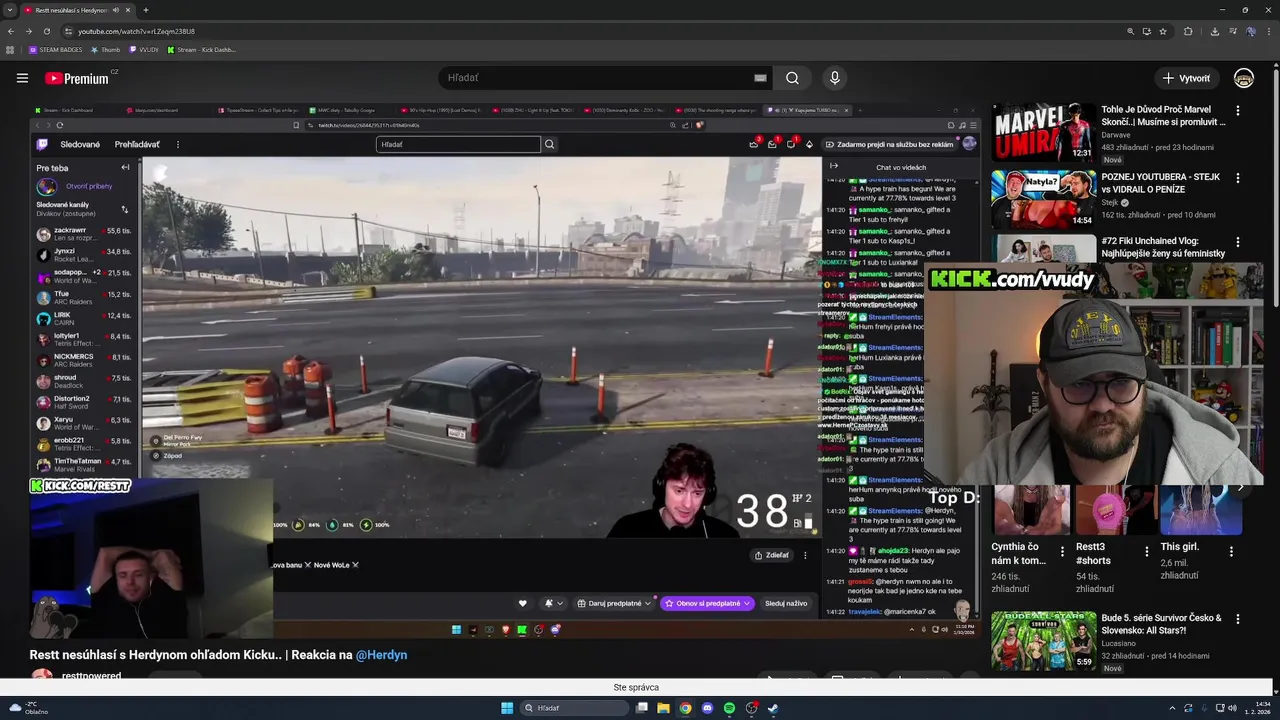Screen dimensions: 1280x720
Task: Open Steam from the taskbar
Action: (x=773, y=708)
